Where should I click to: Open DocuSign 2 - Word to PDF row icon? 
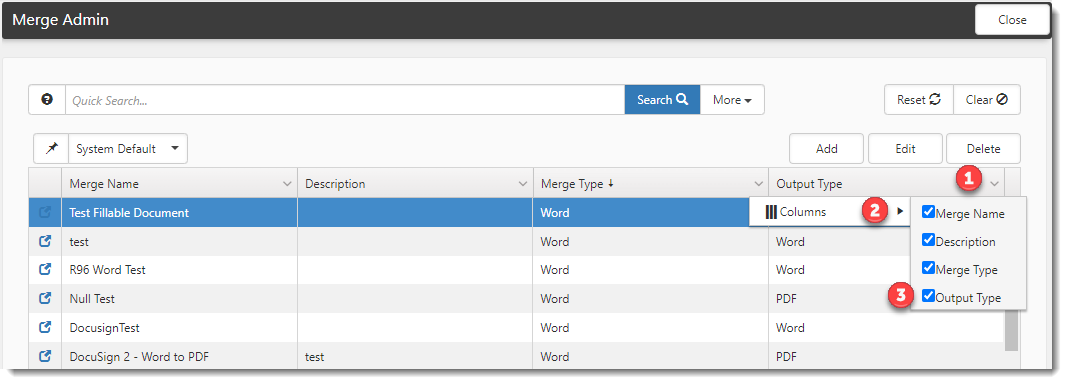click(x=45, y=356)
